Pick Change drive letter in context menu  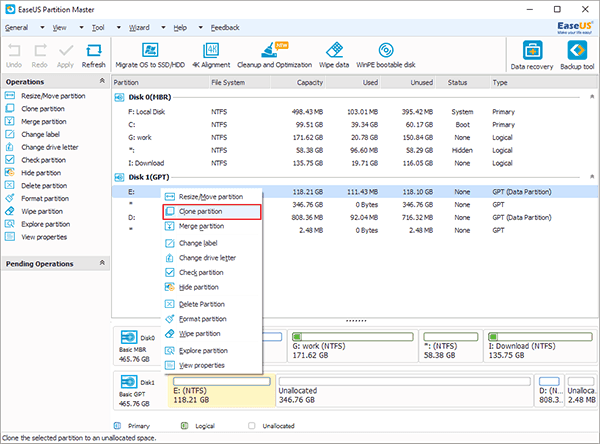(212, 258)
